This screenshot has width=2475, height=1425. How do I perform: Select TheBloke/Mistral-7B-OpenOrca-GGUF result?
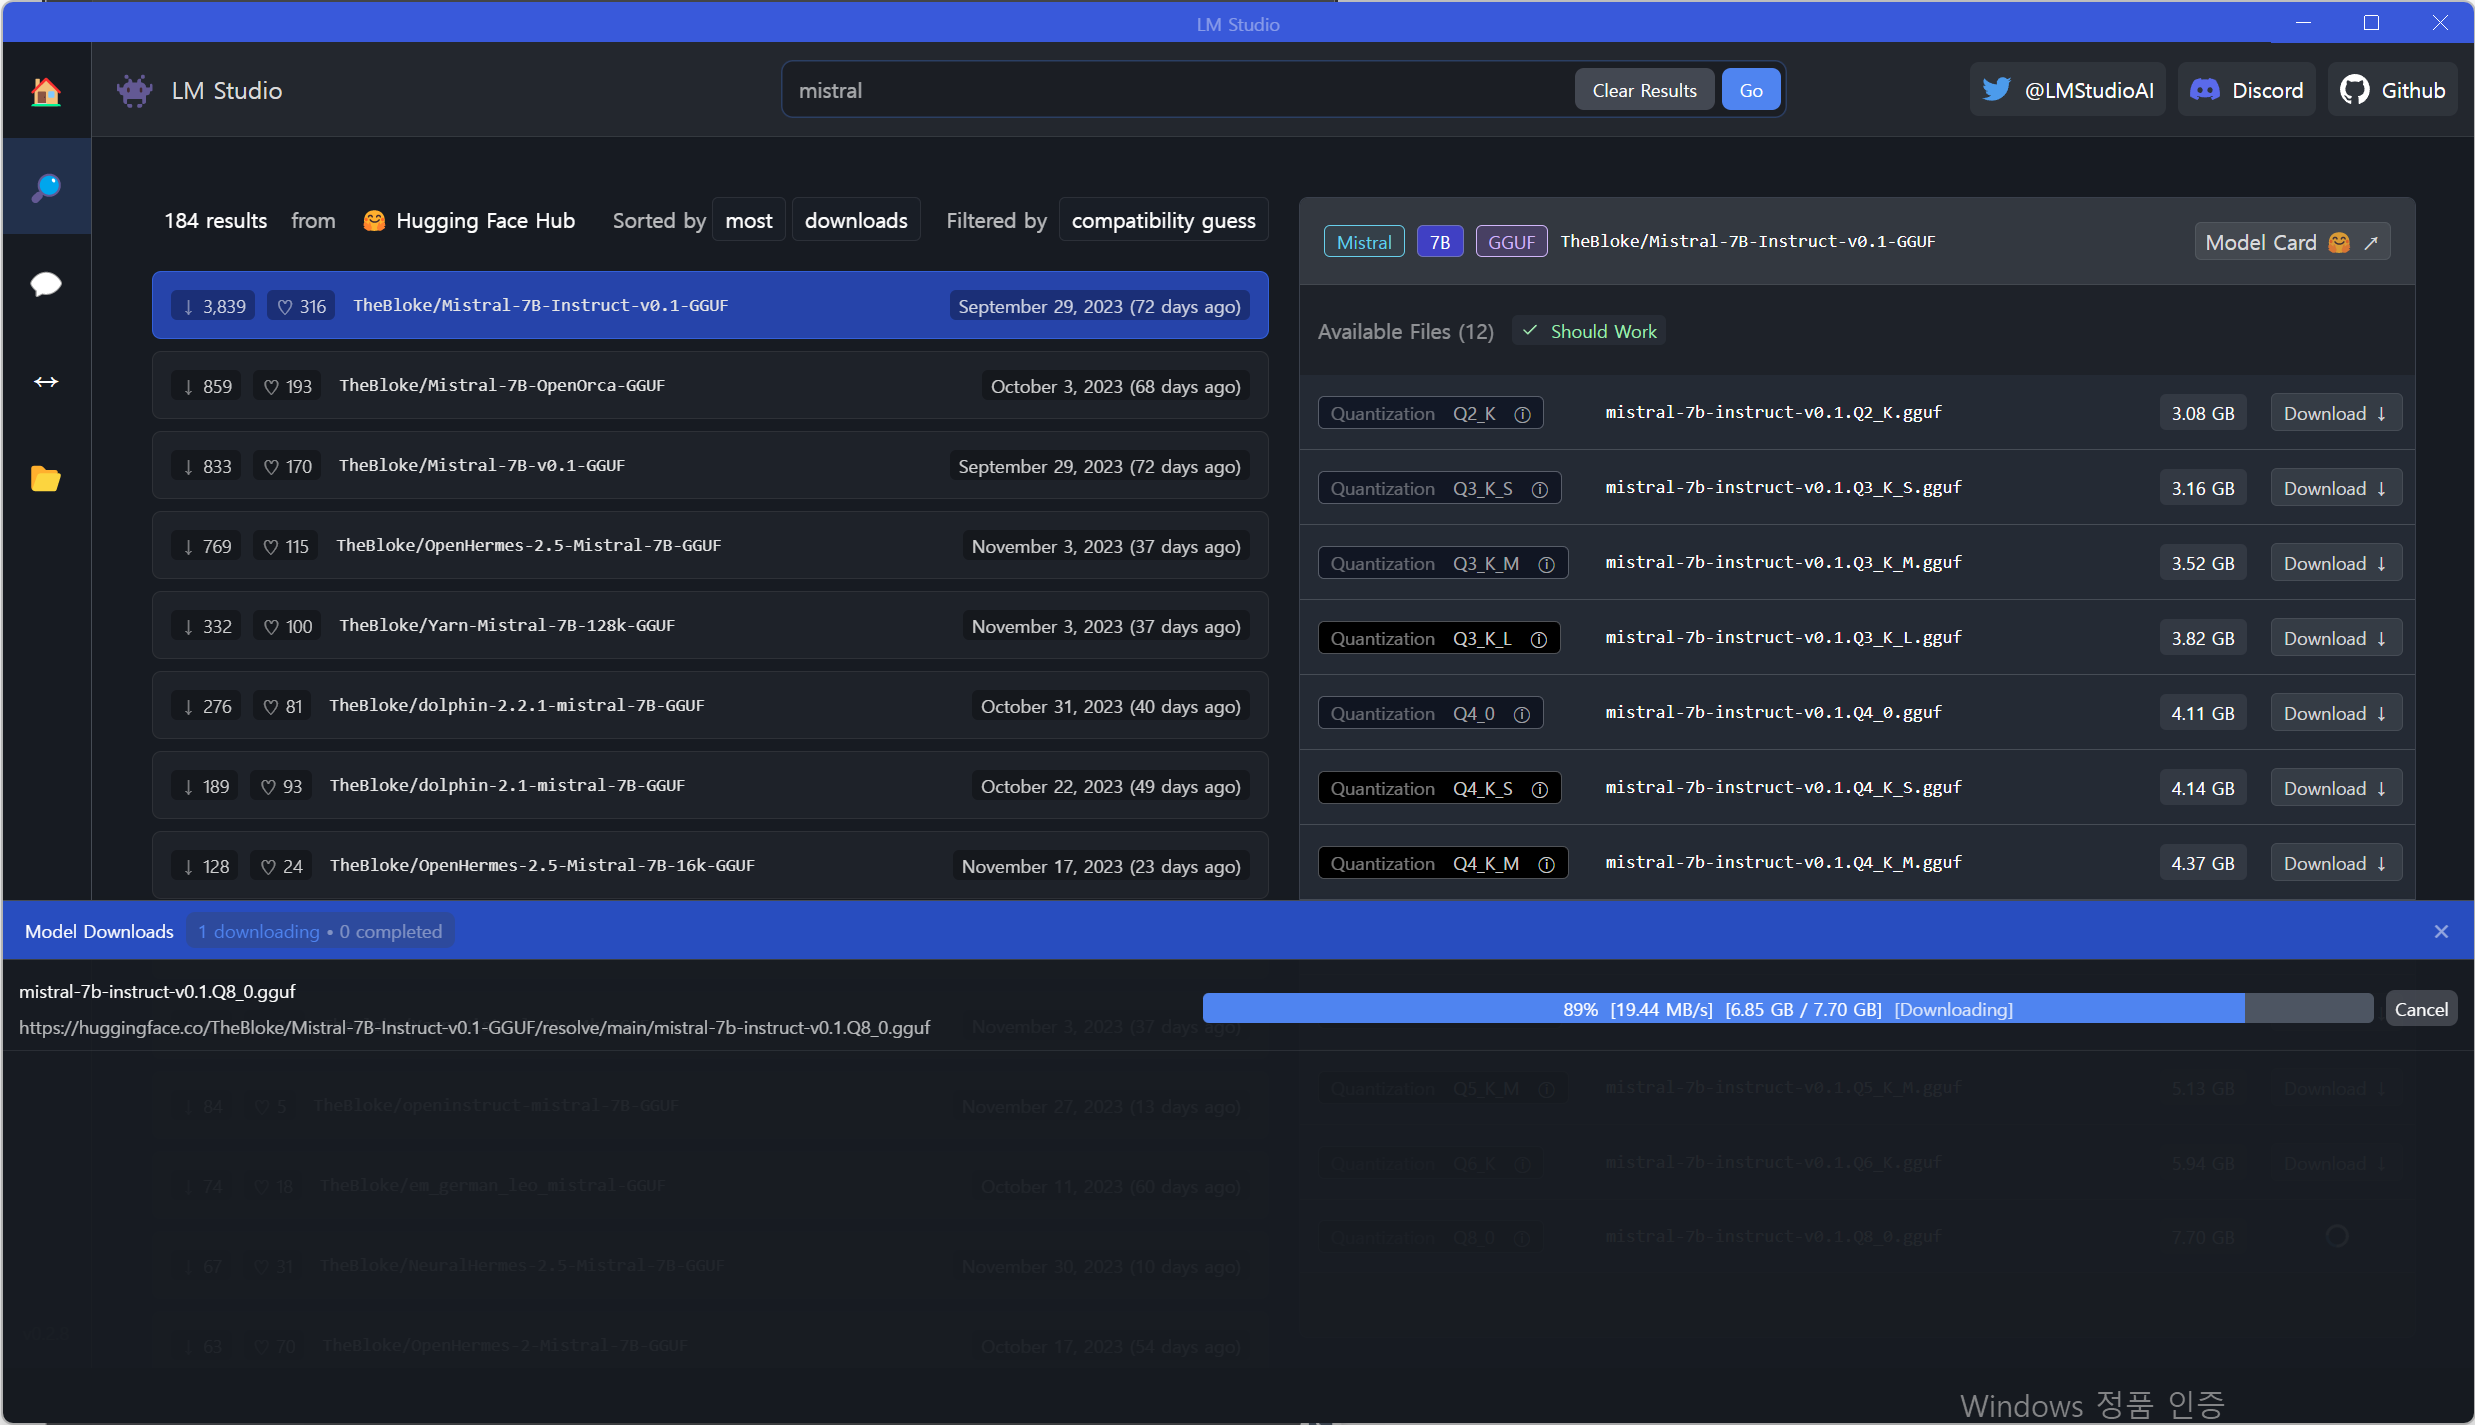click(x=710, y=385)
